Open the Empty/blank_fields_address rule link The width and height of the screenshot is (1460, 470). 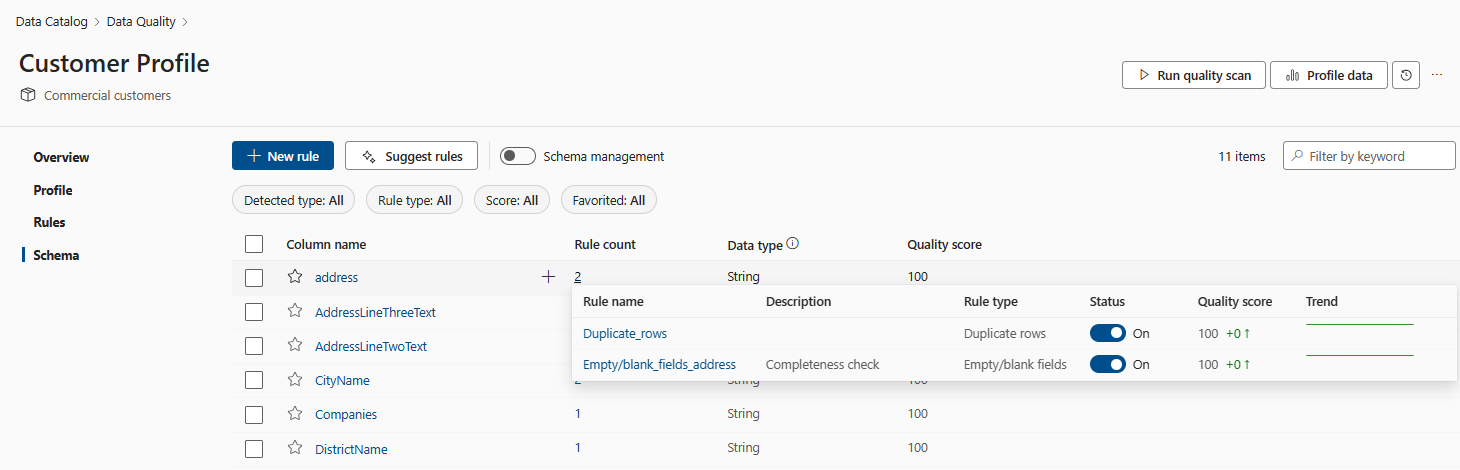[659, 365]
